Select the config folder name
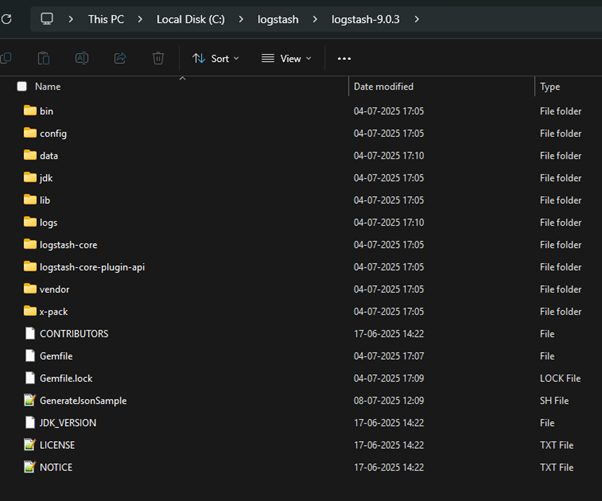602x501 pixels. (53, 134)
